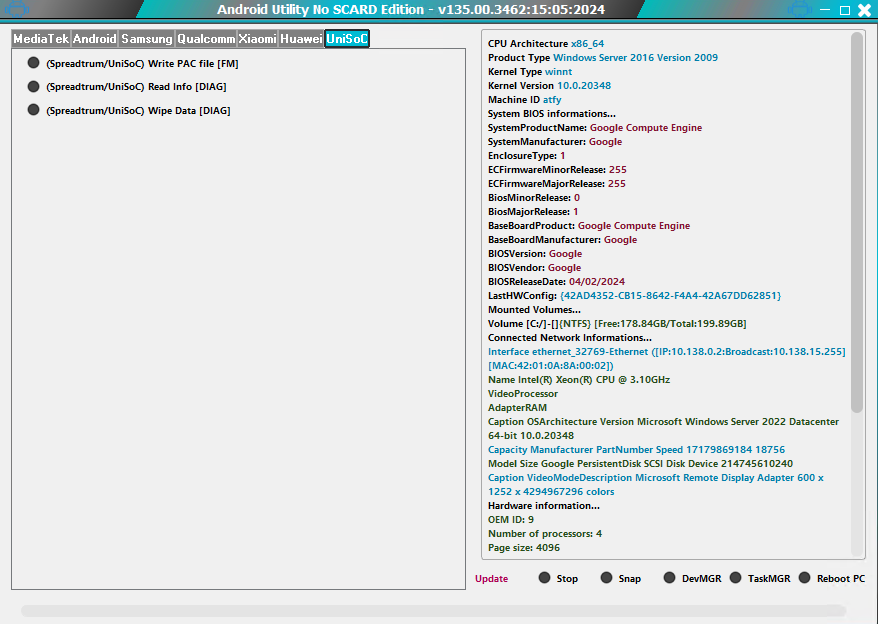Select the Huawei tab
The width and height of the screenshot is (878, 624).
(x=301, y=39)
